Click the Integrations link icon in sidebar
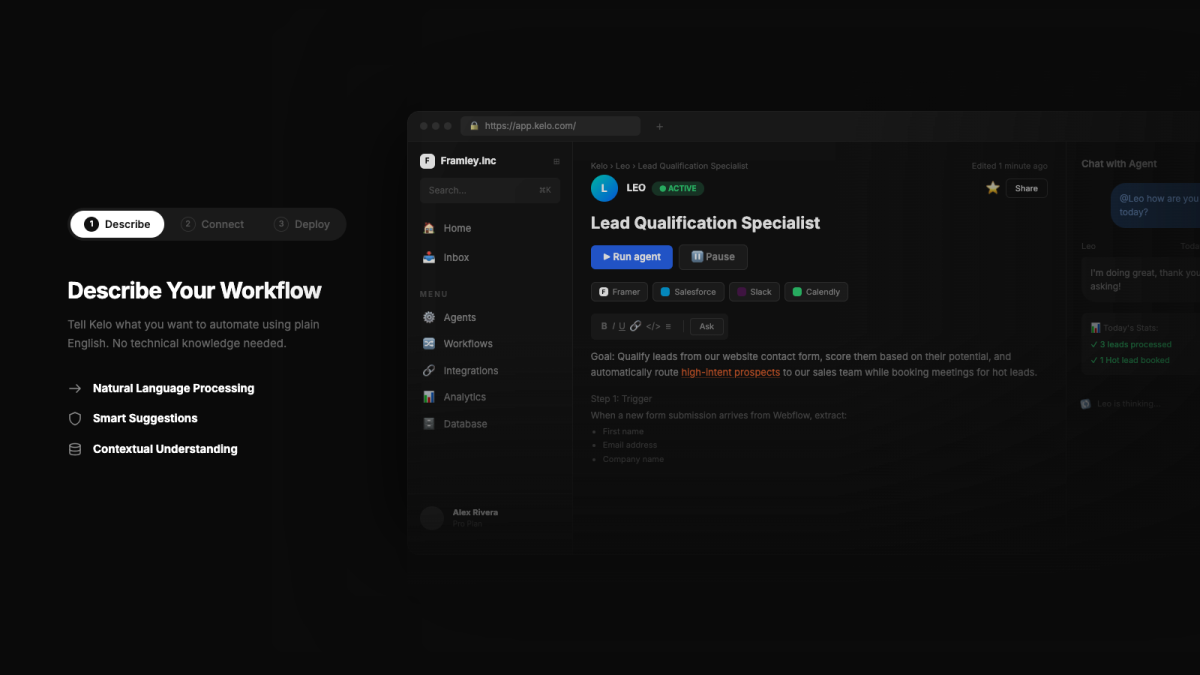This screenshot has height=675, width=1200. (x=429, y=371)
